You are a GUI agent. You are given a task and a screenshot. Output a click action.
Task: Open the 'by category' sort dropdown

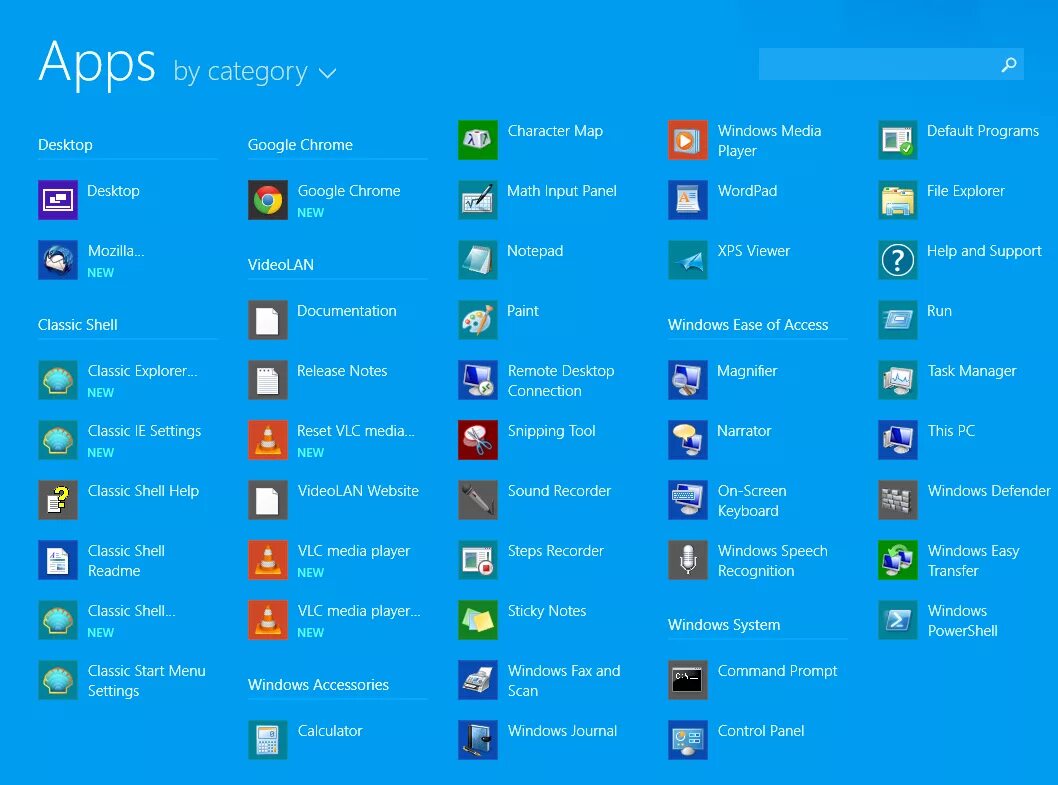tap(254, 72)
